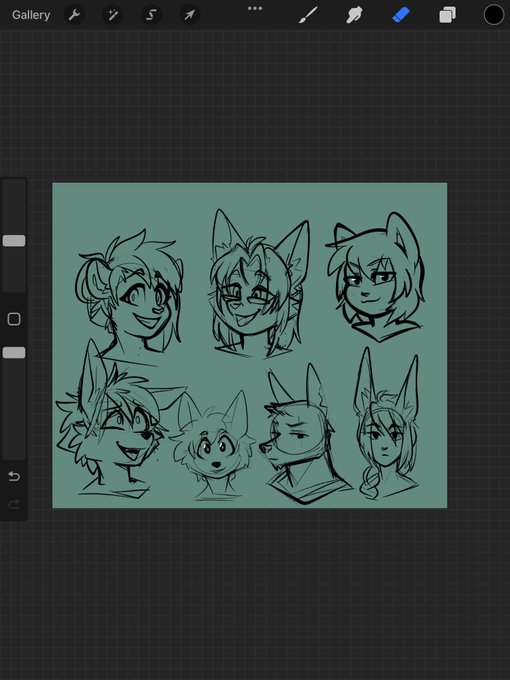The height and width of the screenshot is (680, 510).
Task: Return to the Gallery
Action: [31, 15]
